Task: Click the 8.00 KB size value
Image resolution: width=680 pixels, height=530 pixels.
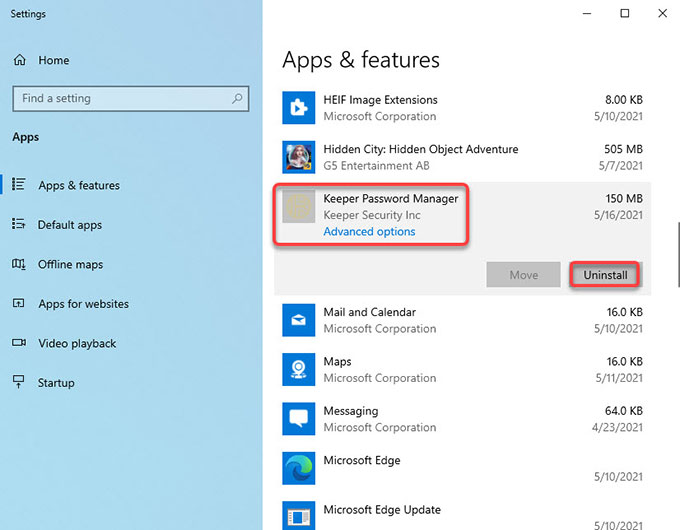Action: pos(624,100)
